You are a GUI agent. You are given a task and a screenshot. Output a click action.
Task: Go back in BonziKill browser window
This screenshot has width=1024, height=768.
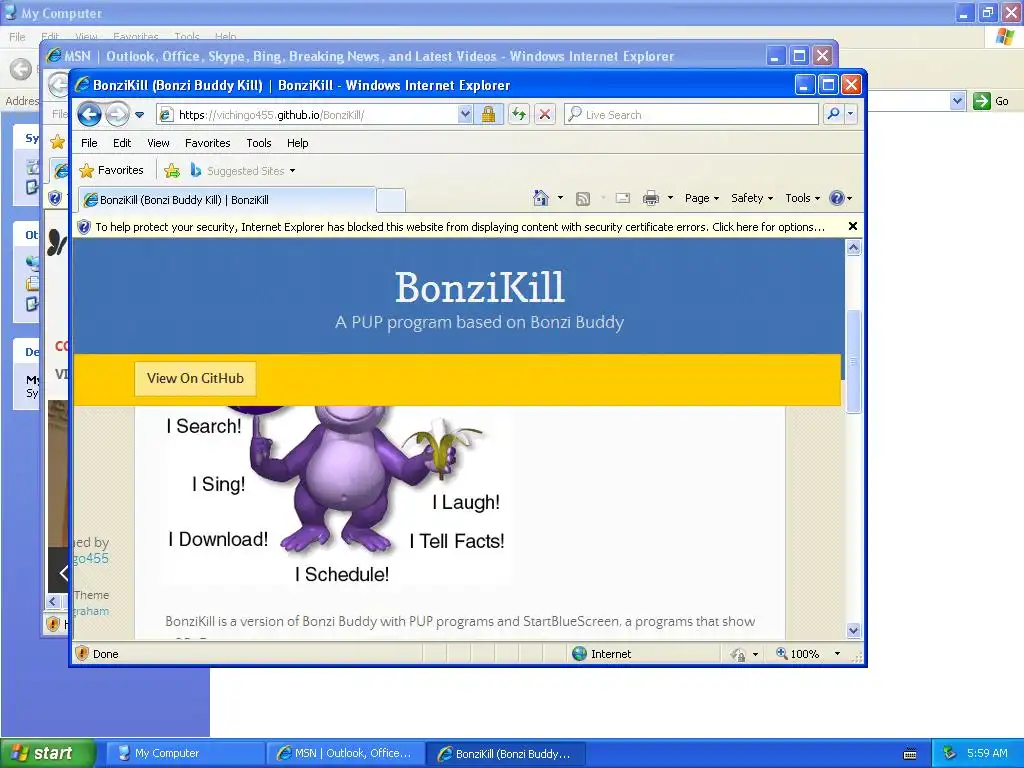89,114
